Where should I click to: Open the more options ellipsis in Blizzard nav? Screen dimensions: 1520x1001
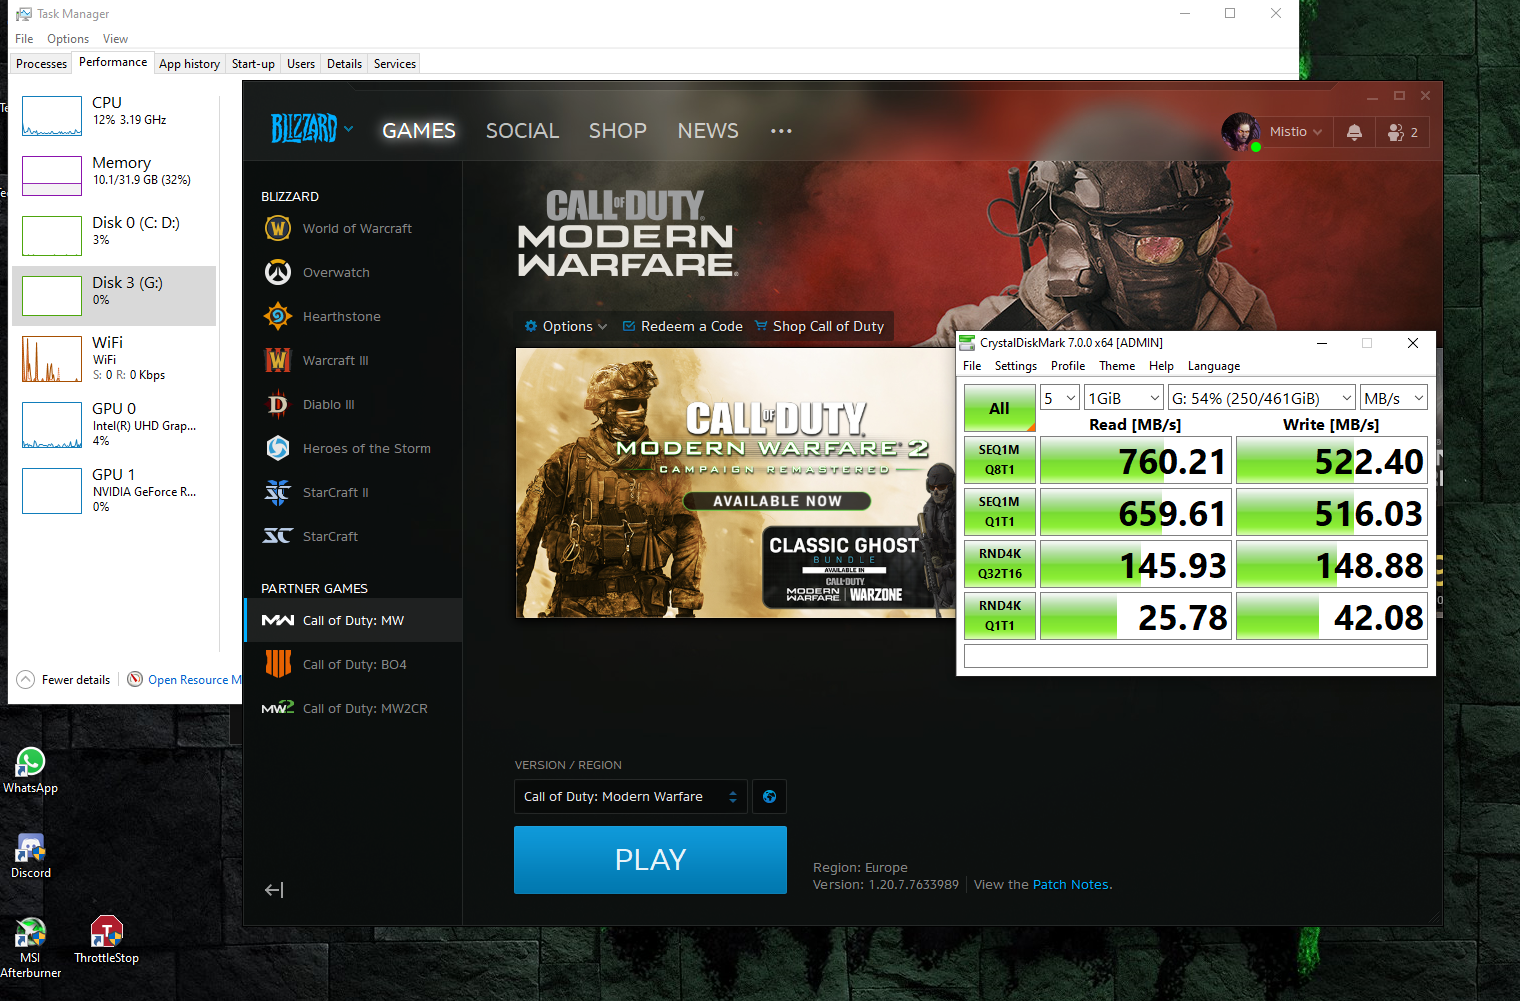tap(781, 131)
